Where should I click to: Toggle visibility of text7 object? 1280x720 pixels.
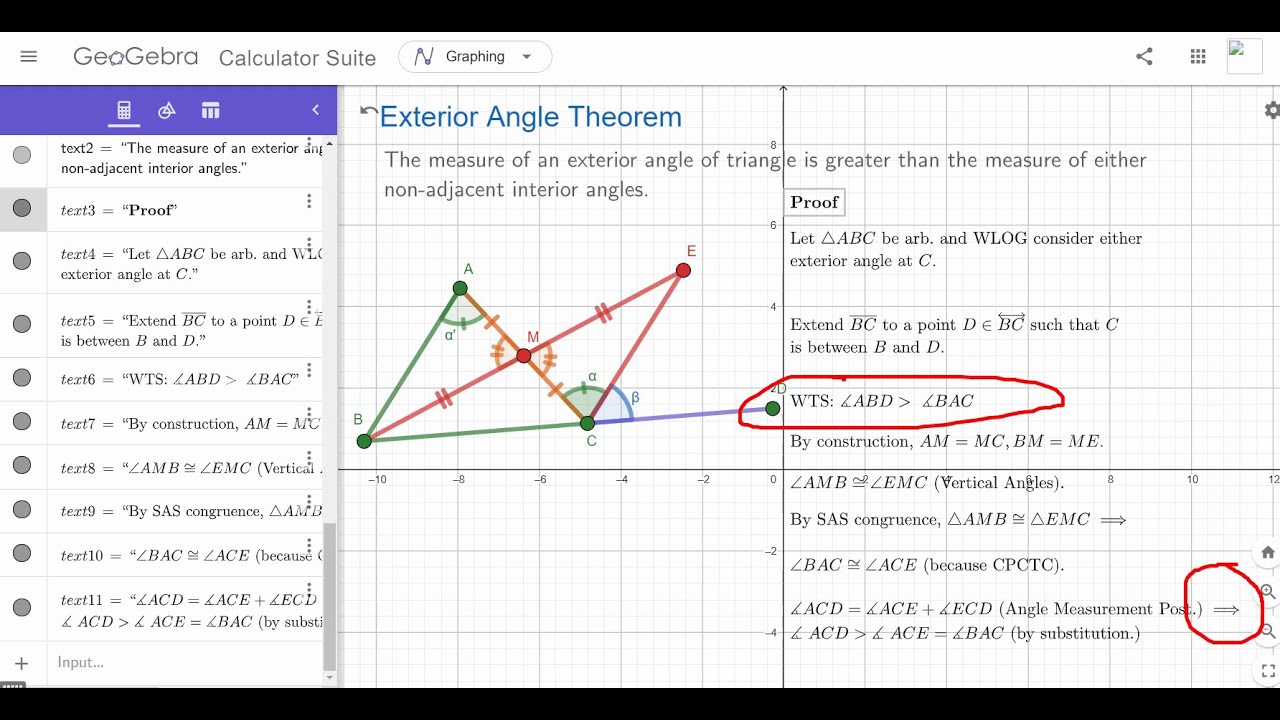22,421
